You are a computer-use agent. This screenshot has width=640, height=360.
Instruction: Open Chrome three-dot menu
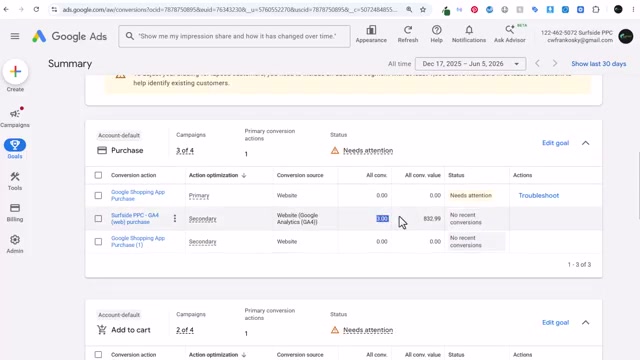(633, 9)
